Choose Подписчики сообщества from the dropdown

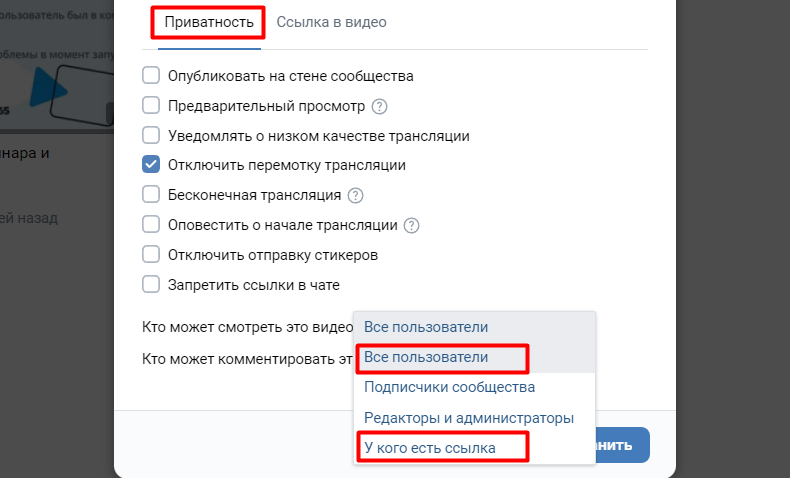(449, 387)
